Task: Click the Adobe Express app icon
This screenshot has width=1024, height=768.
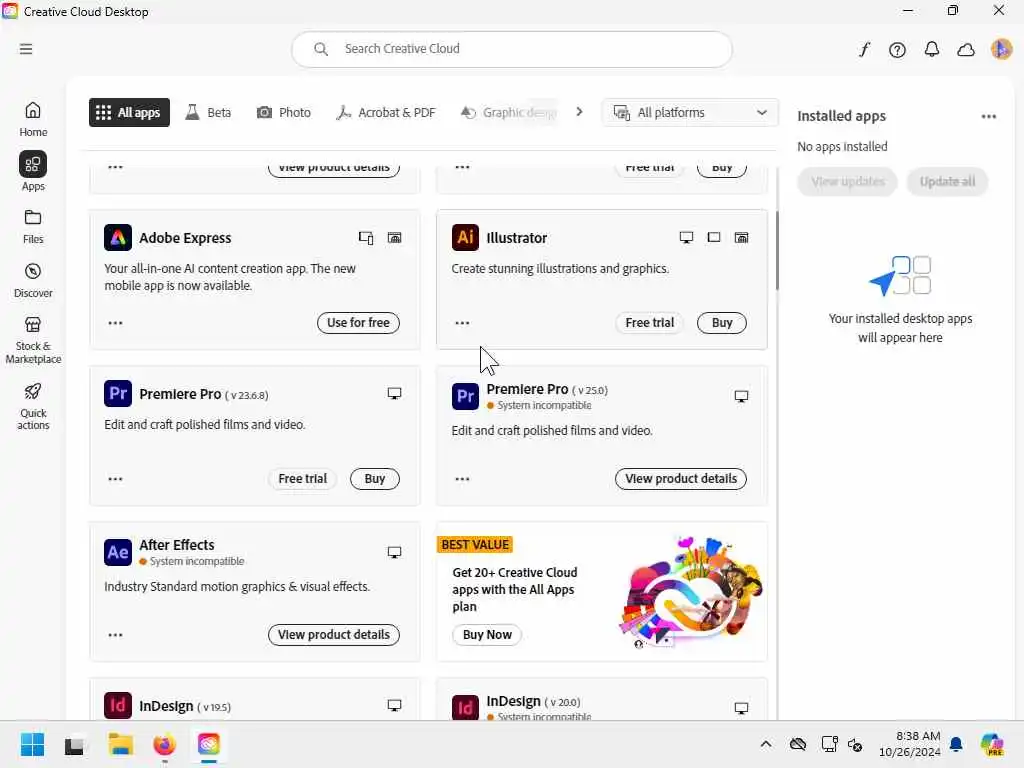Action: point(118,238)
